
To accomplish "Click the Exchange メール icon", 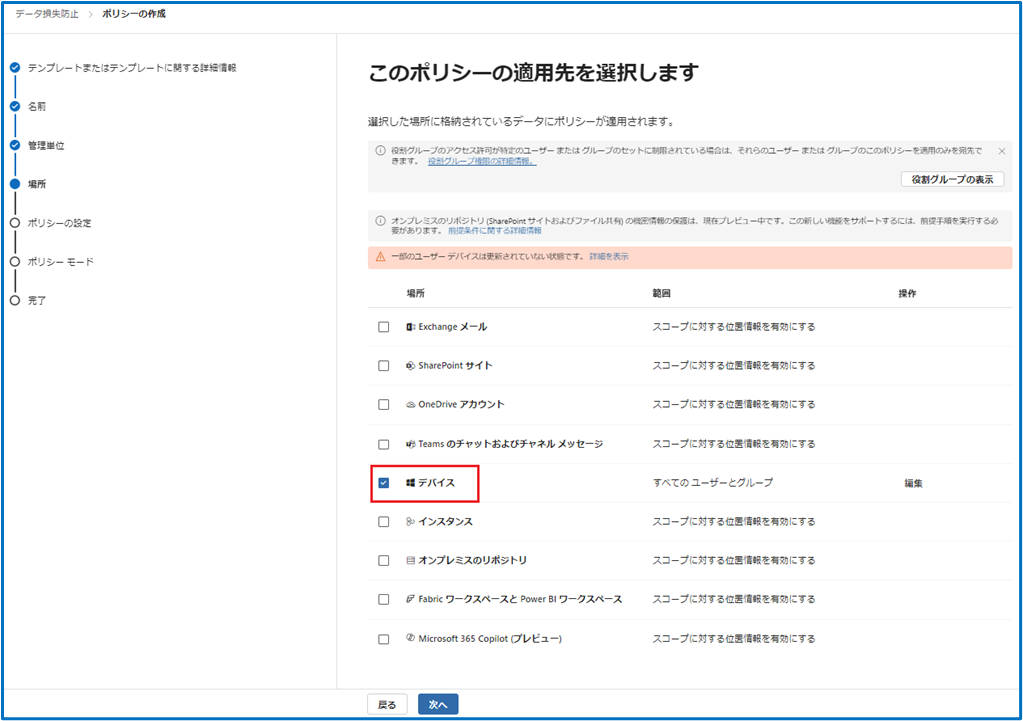I will click(x=411, y=327).
